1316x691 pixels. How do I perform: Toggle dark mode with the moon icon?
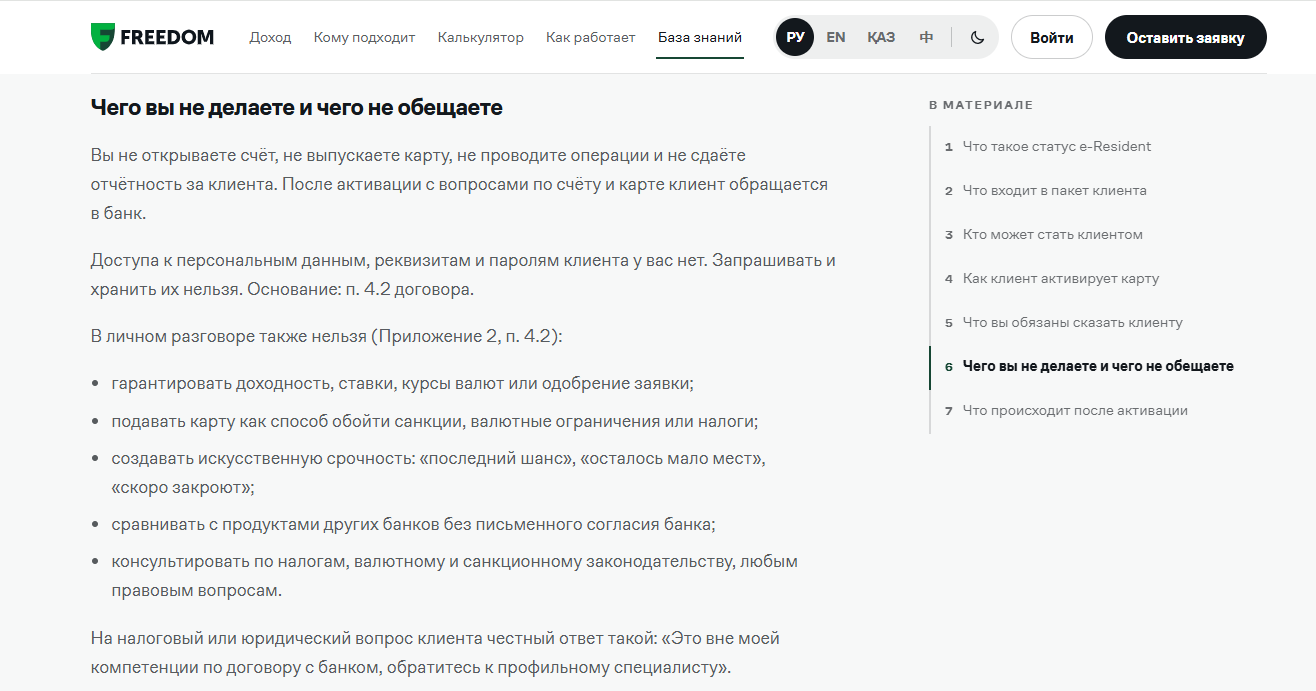pos(977,37)
